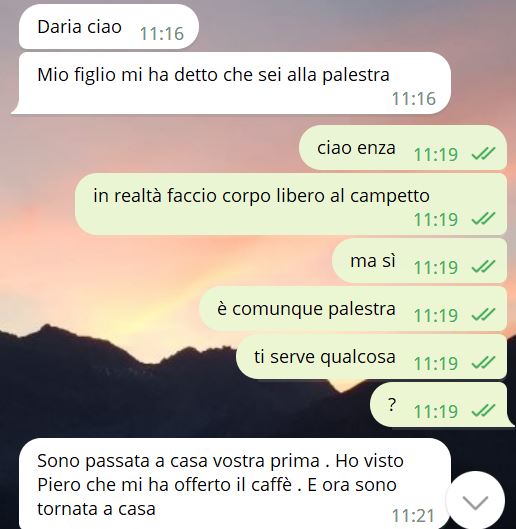
Task: Select the 'ti serve qualcosa' message
Action: click(371, 356)
